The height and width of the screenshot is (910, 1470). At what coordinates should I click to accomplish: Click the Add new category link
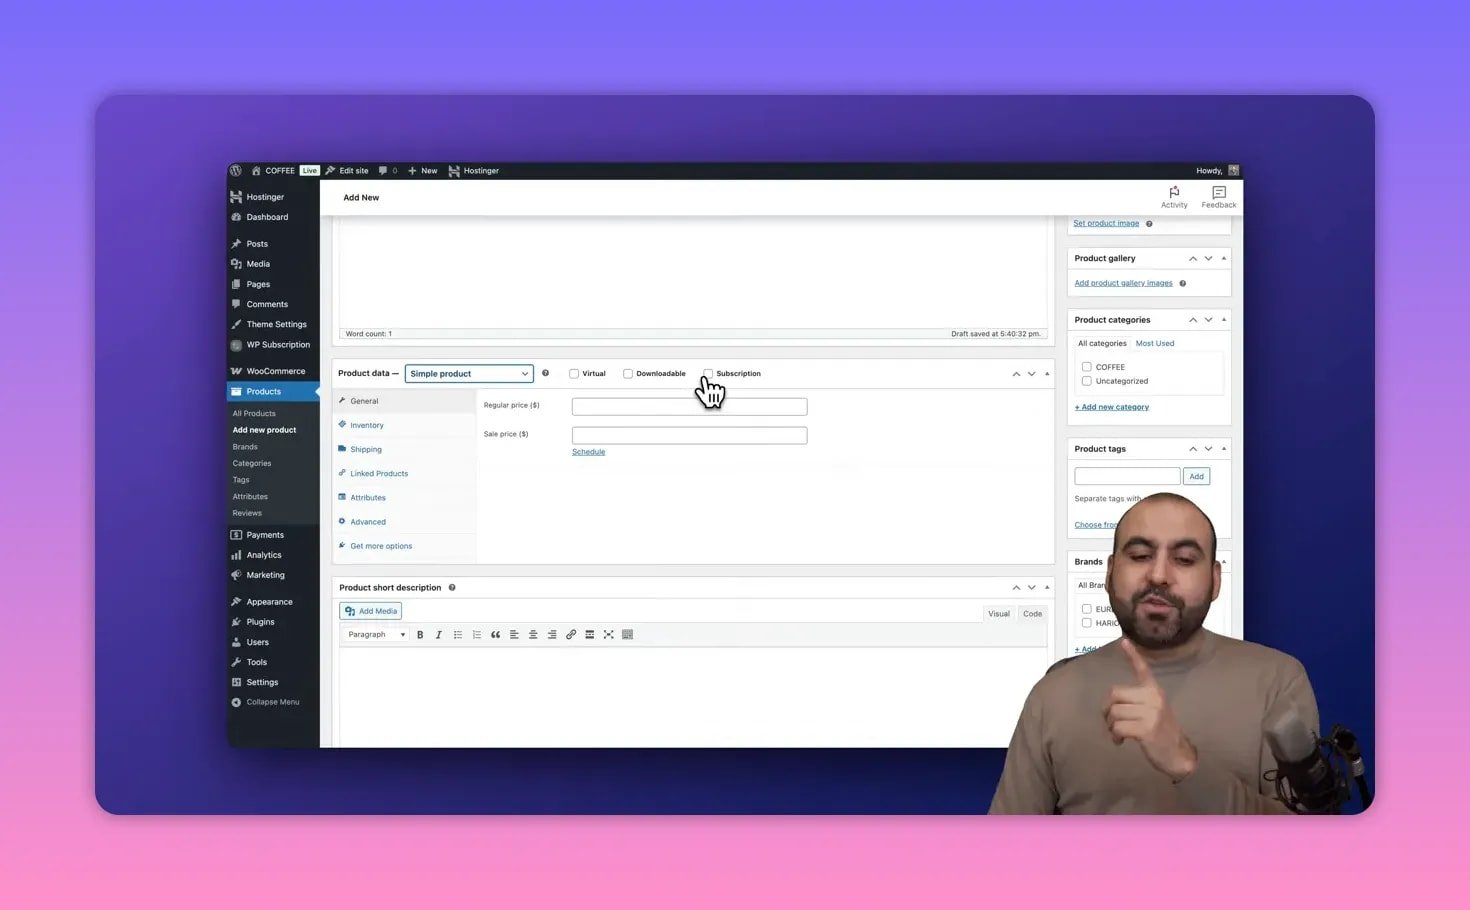click(x=1111, y=406)
